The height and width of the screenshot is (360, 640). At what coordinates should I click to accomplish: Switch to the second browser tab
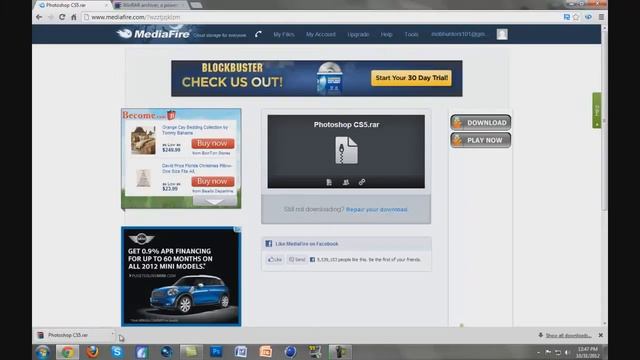click(x=149, y=5)
